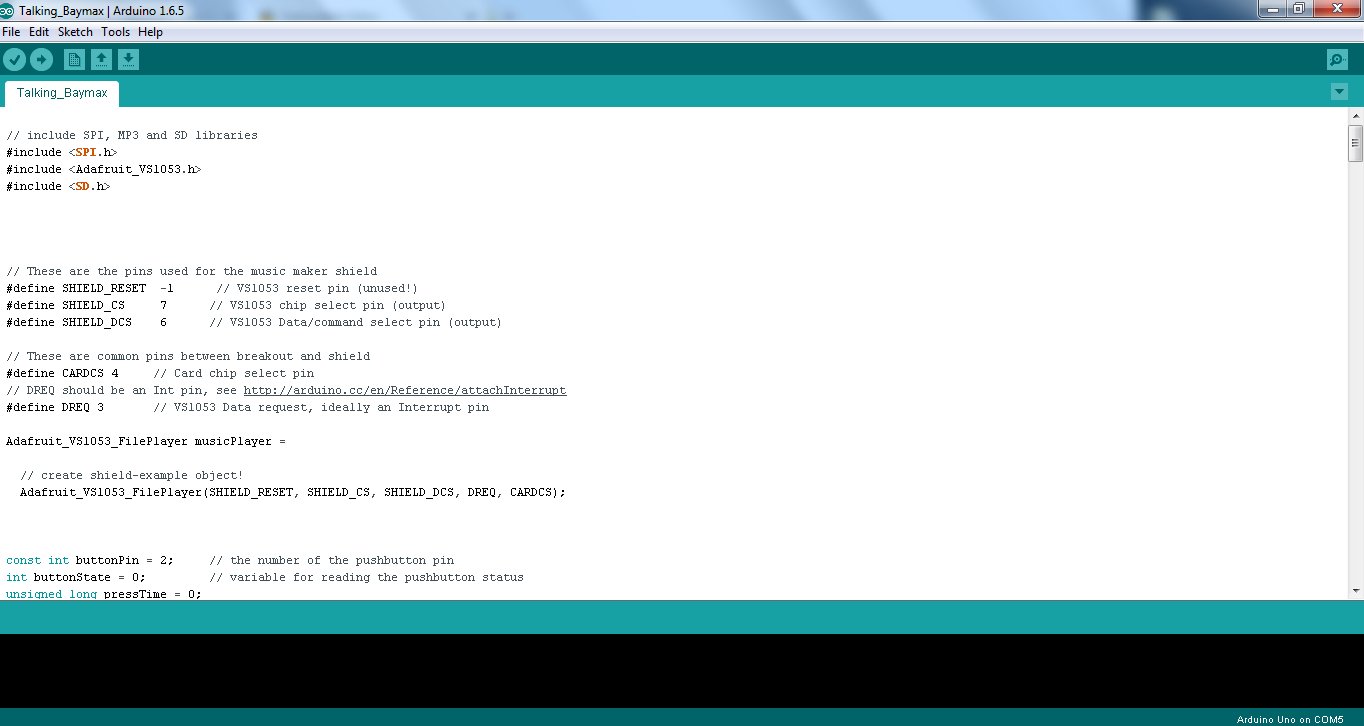Click the "#define SHIELD_DCS 6" line
1364x726 pixels.
254,322
